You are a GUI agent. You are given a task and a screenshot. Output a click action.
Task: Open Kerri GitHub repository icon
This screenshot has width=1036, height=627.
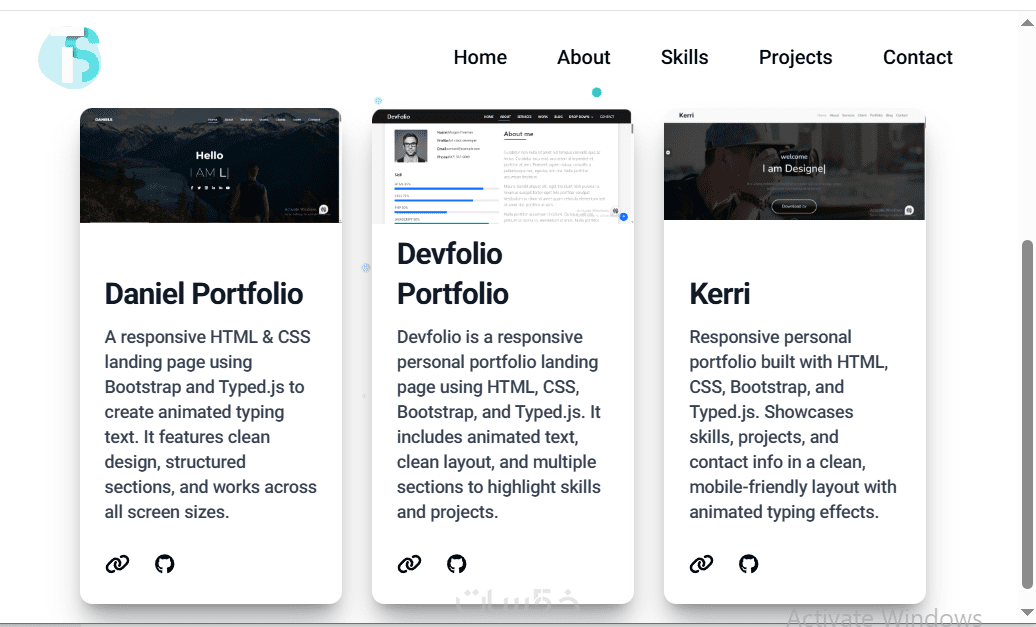[x=749, y=564]
